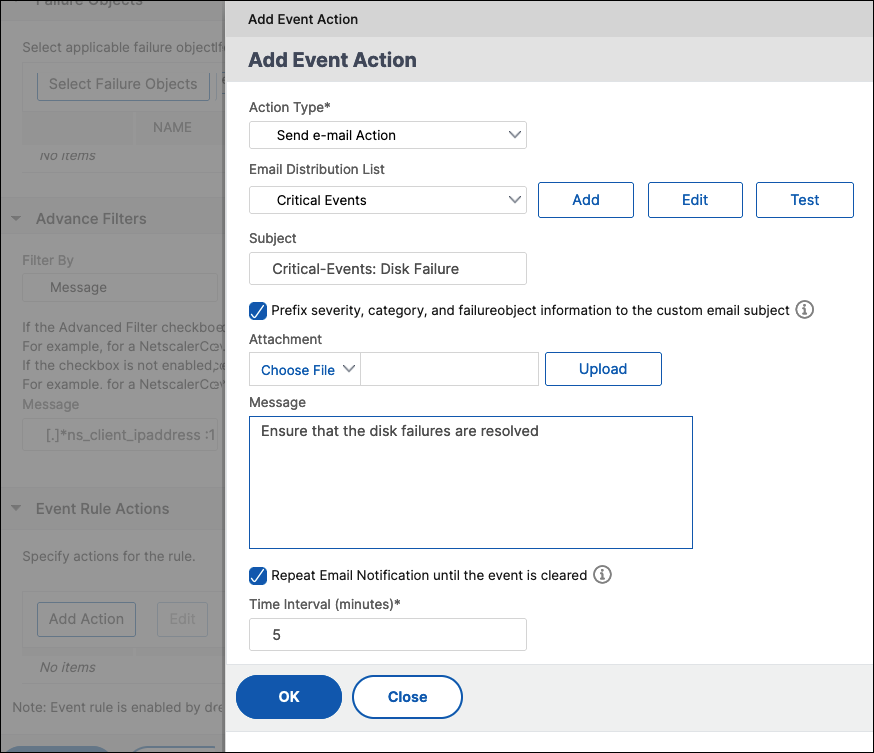The height and width of the screenshot is (753, 874).
Task: Click the Test button
Action: click(804, 200)
